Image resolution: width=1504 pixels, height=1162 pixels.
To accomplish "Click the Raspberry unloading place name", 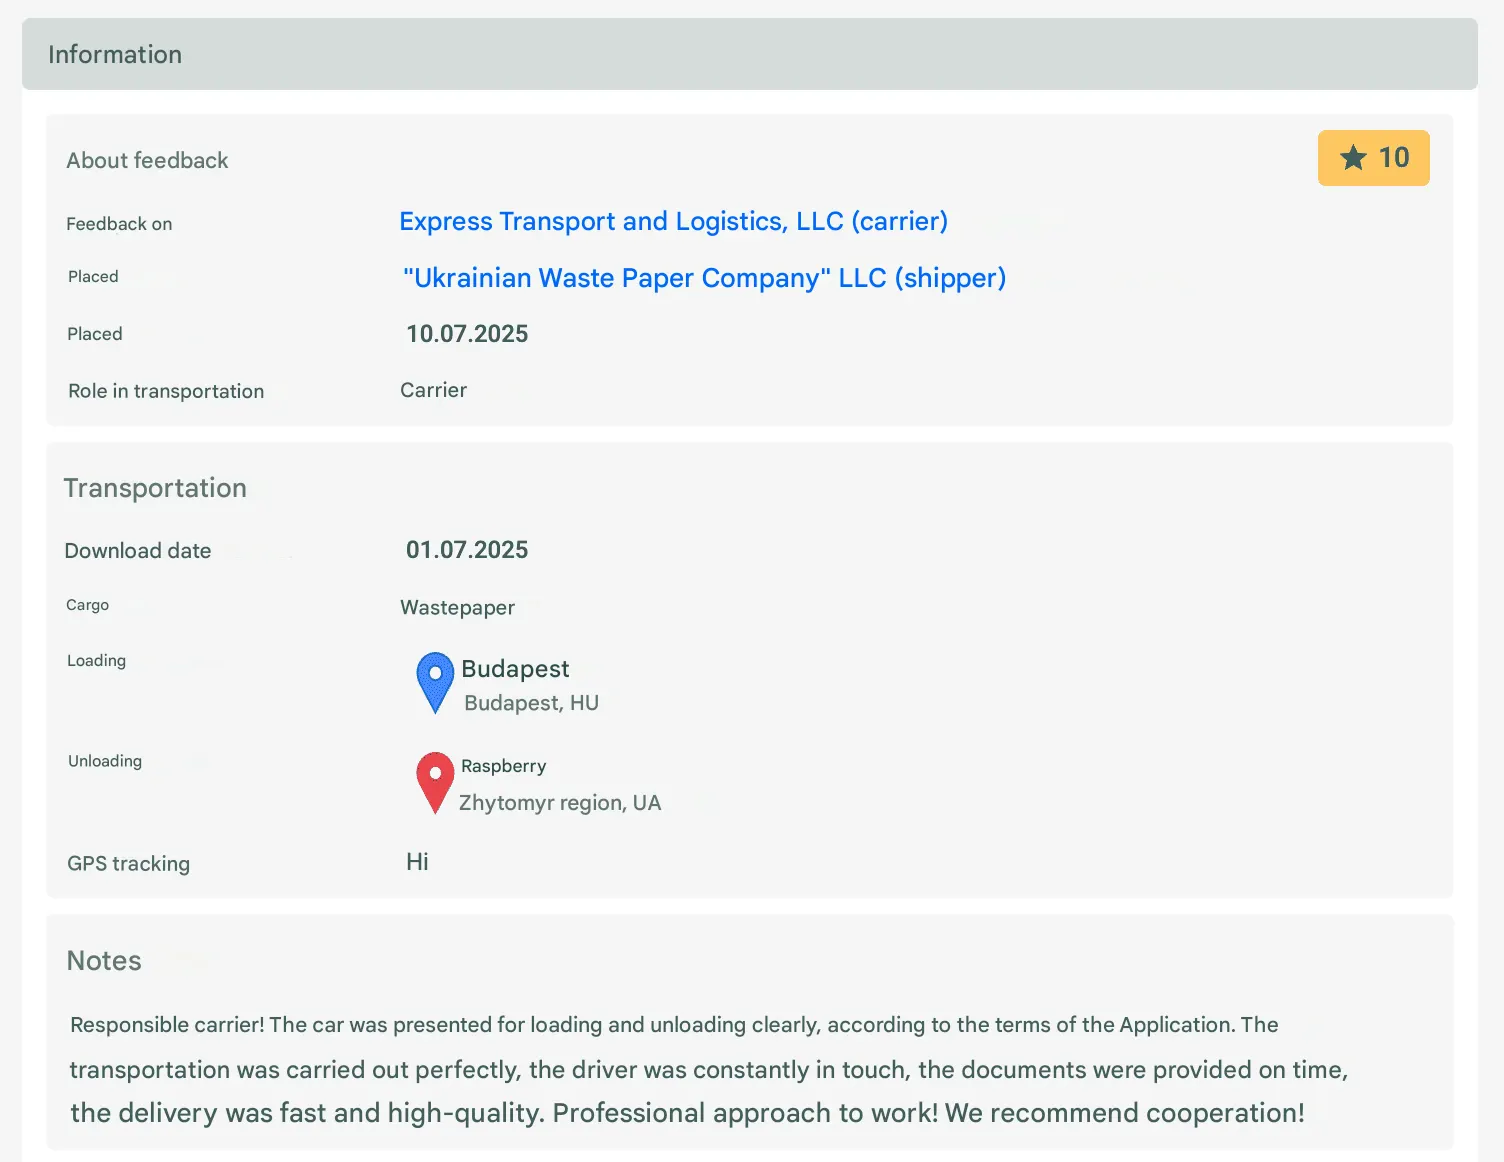I will [x=503, y=766].
